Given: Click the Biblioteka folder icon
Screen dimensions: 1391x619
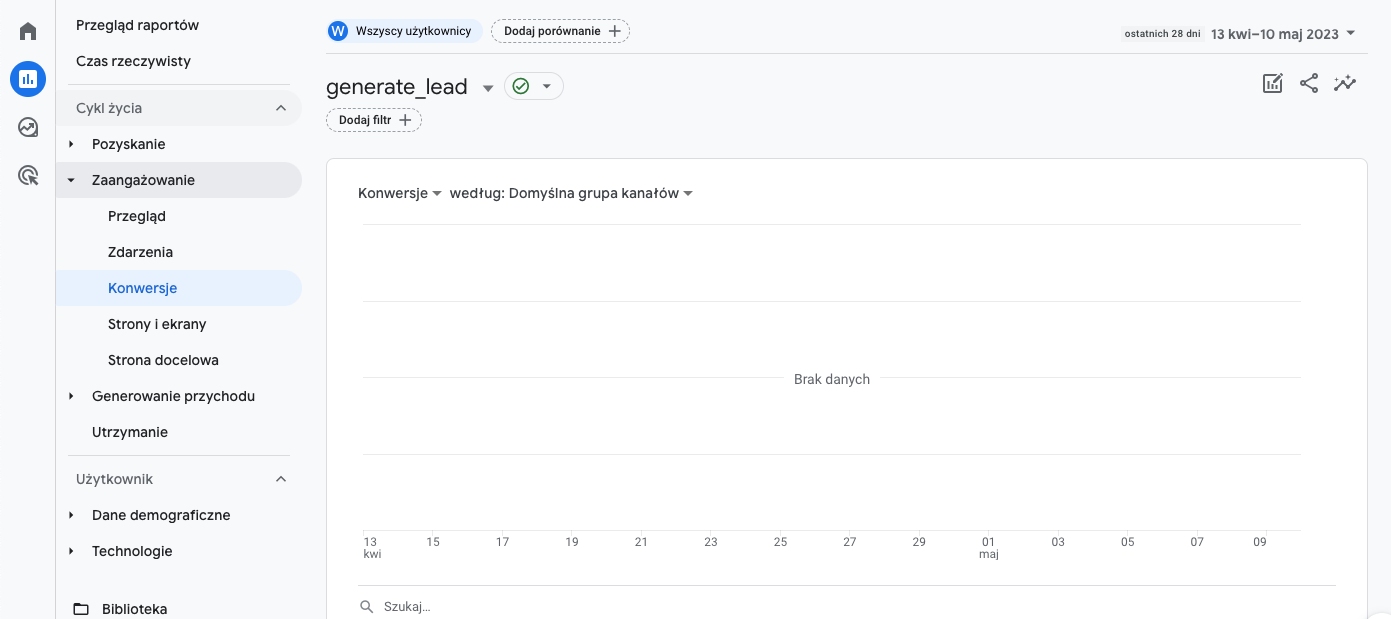Looking at the screenshot, I should (x=81, y=608).
